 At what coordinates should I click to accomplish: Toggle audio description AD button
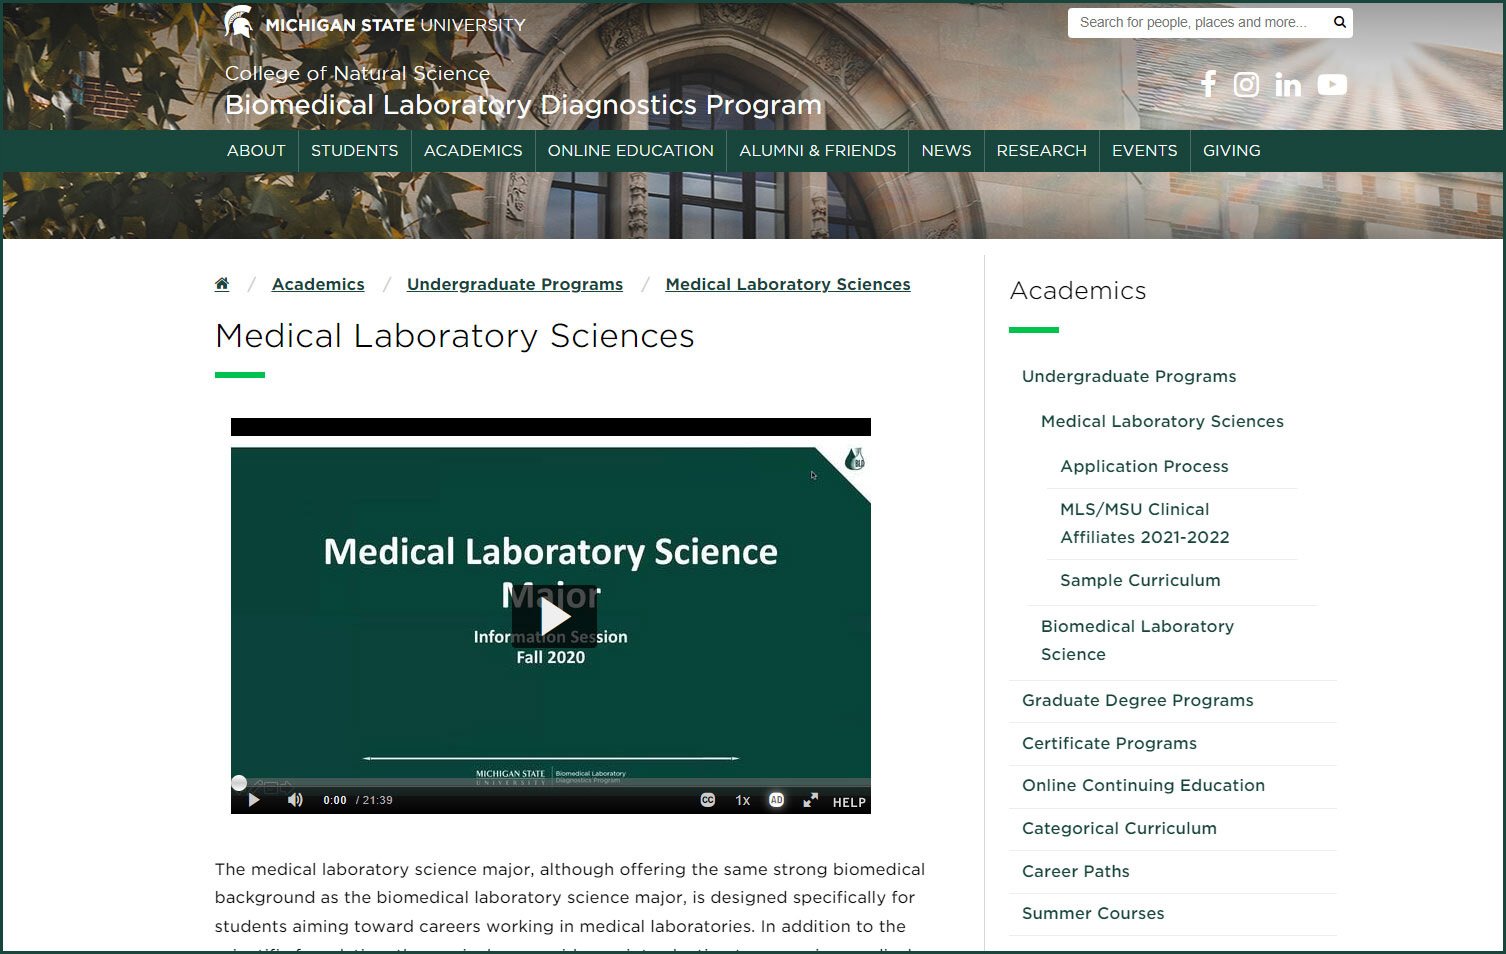(x=776, y=800)
